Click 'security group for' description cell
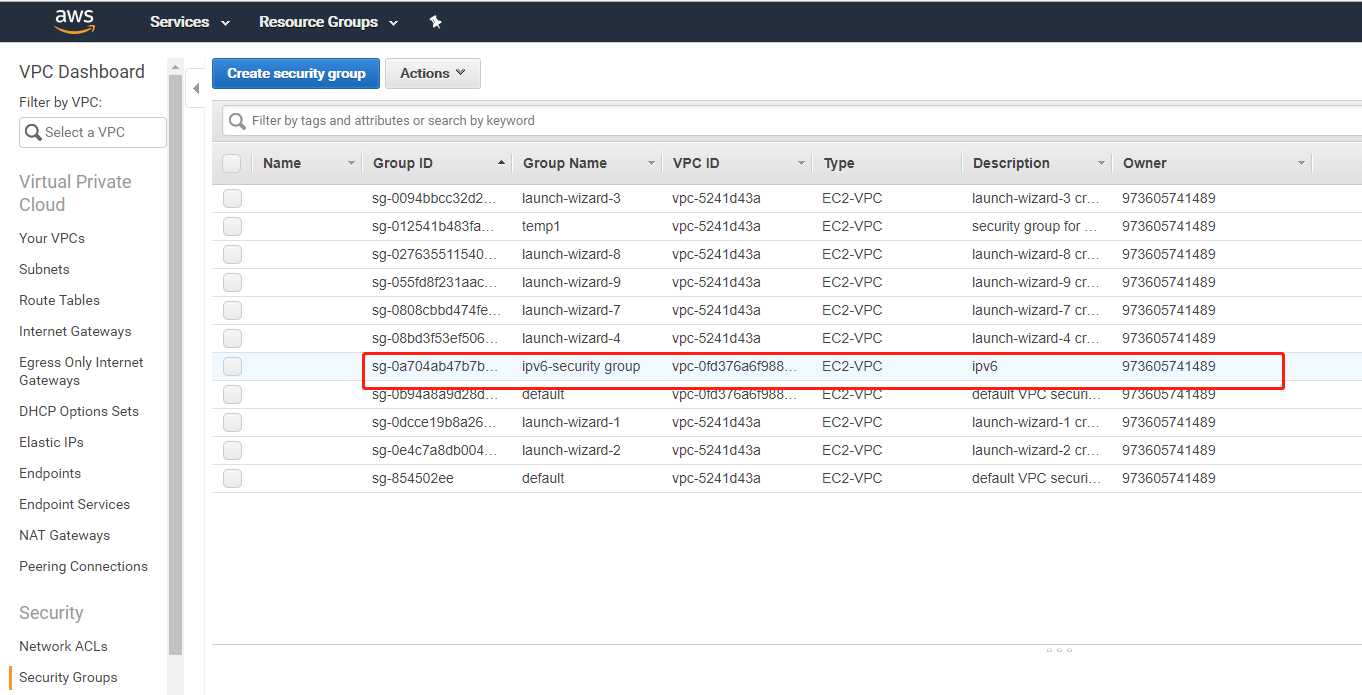 (1035, 226)
